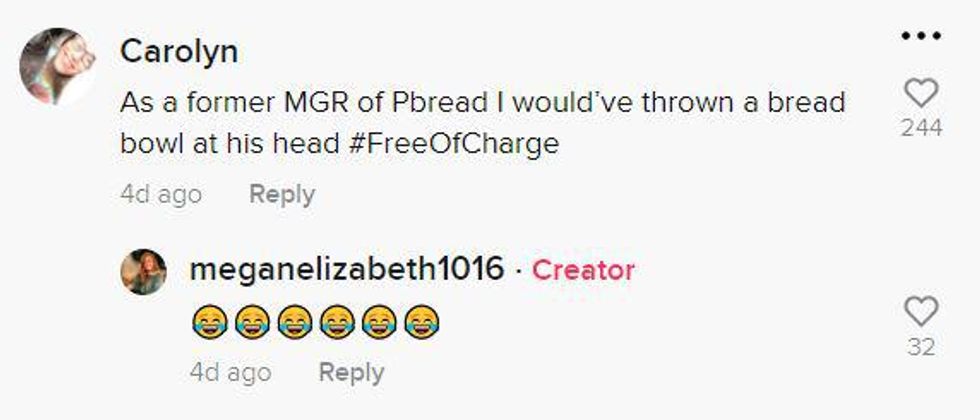Like Carolyn's comment with the heart icon

click(921, 93)
